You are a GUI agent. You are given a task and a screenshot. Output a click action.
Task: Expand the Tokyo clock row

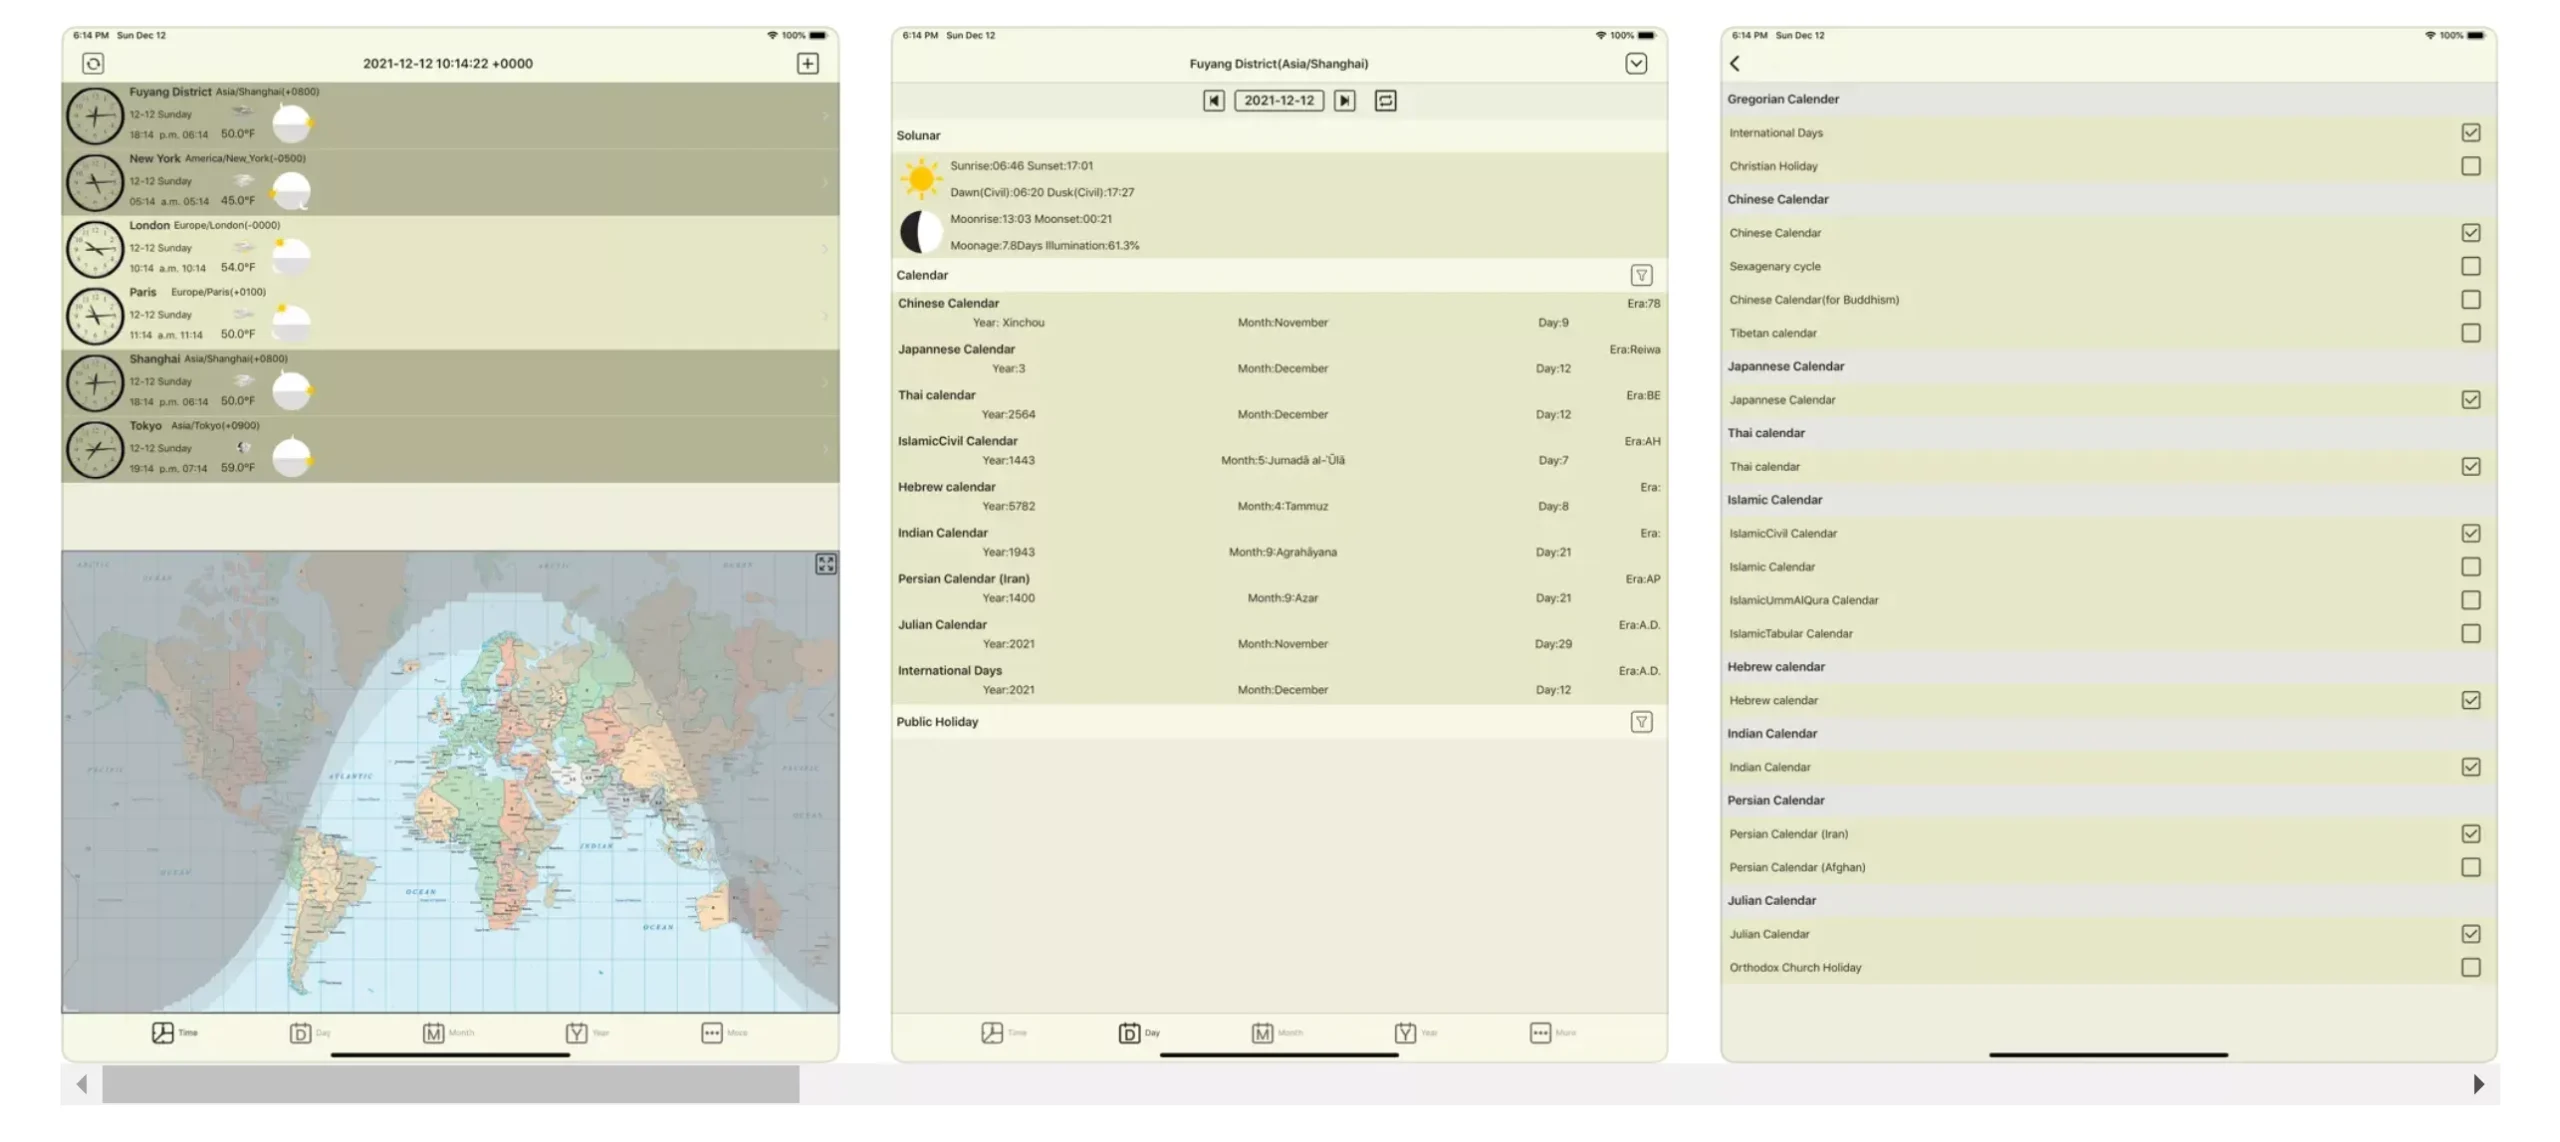point(825,450)
